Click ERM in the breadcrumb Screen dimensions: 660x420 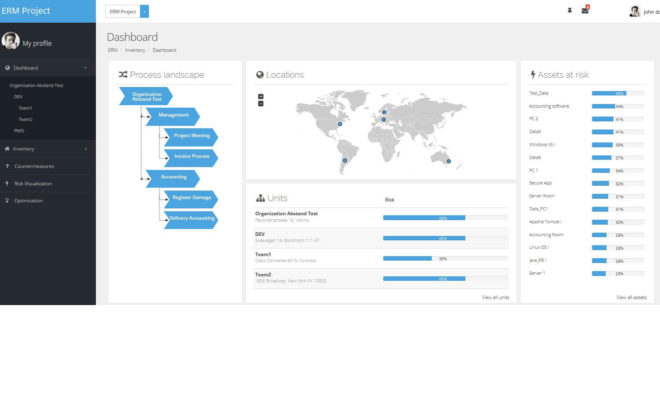(112, 50)
